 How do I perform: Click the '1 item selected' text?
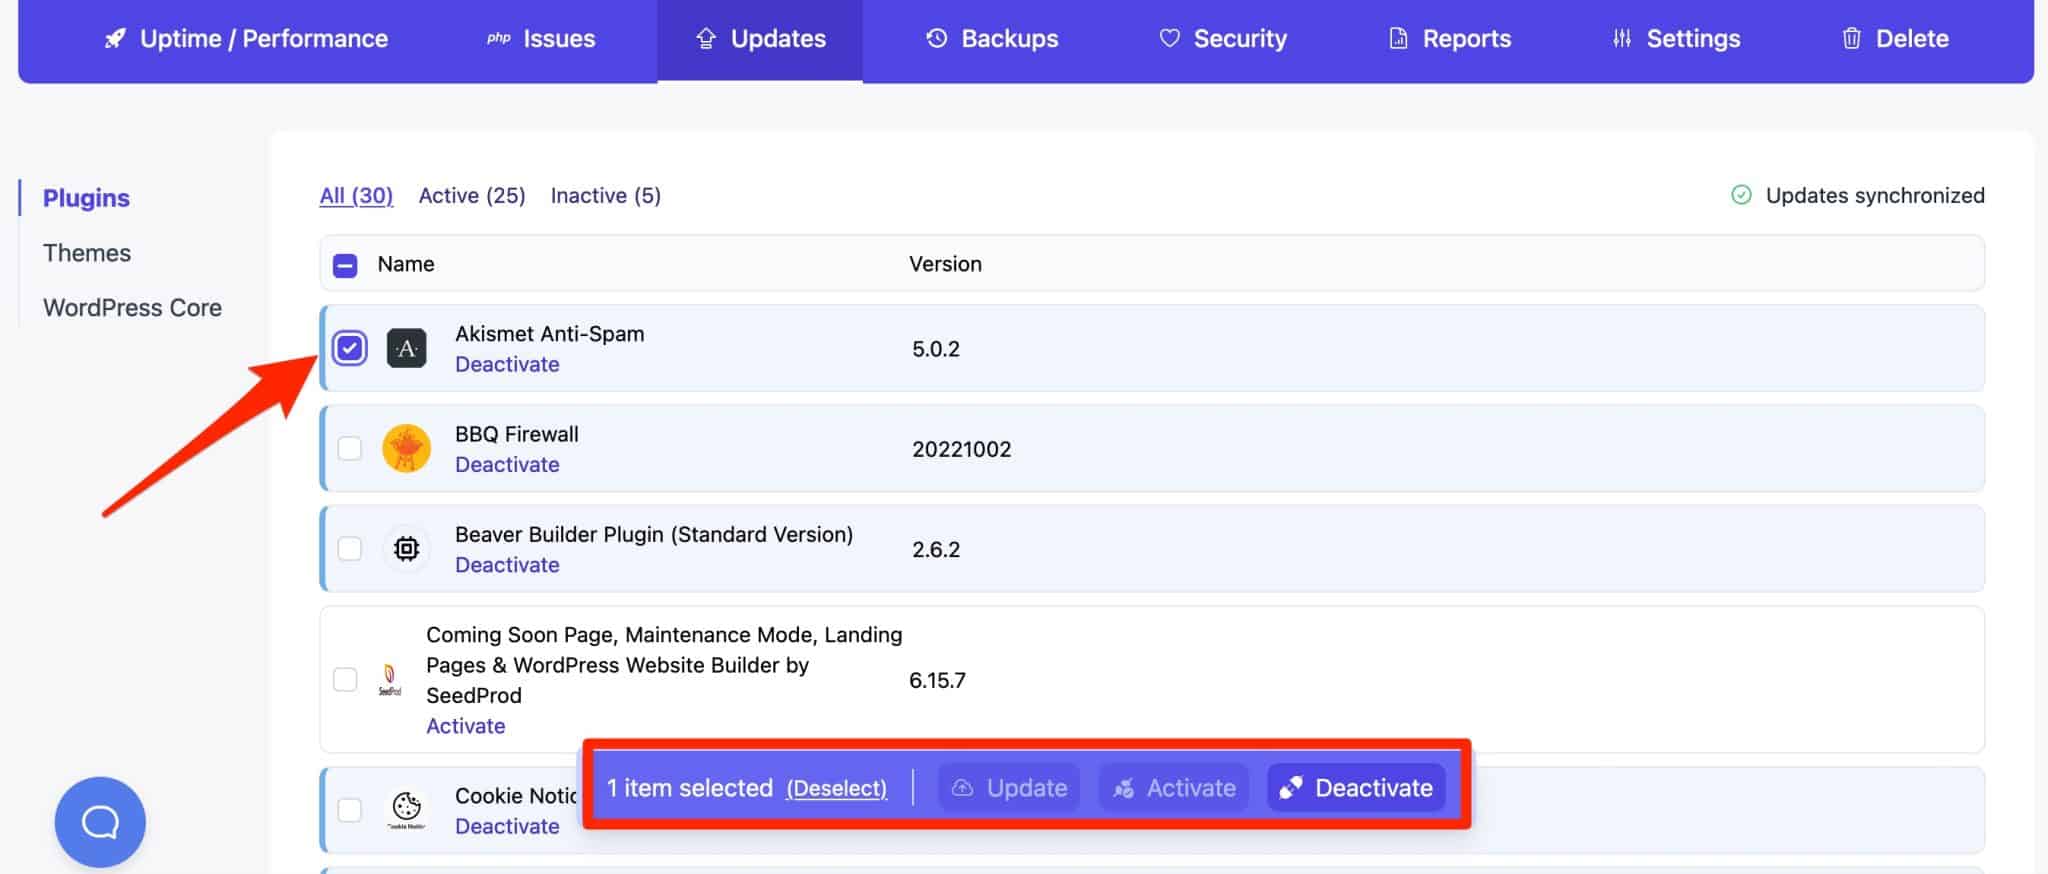pyautogui.click(x=690, y=788)
